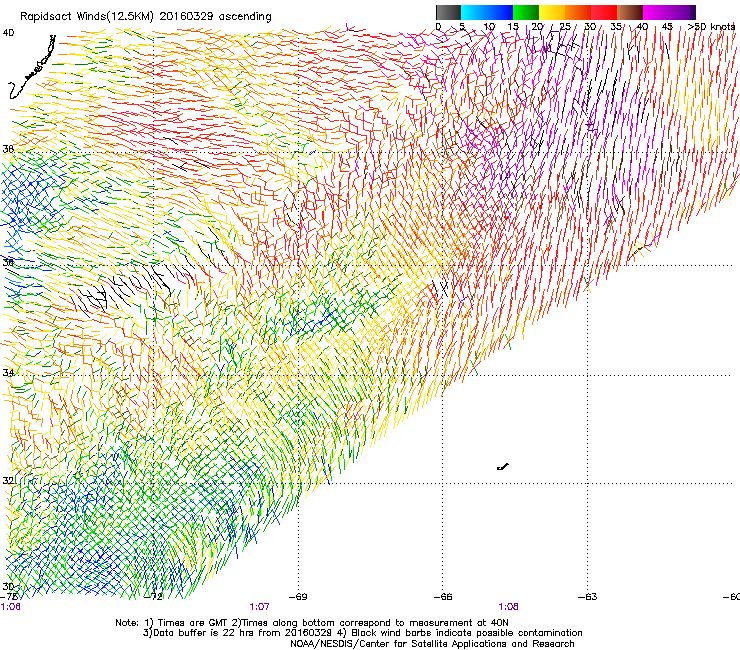This screenshot has width=740, height=650.
Task: Click the note line starting 'Note: 1) Times are GMT'
Action: click(x=312, y=623)
